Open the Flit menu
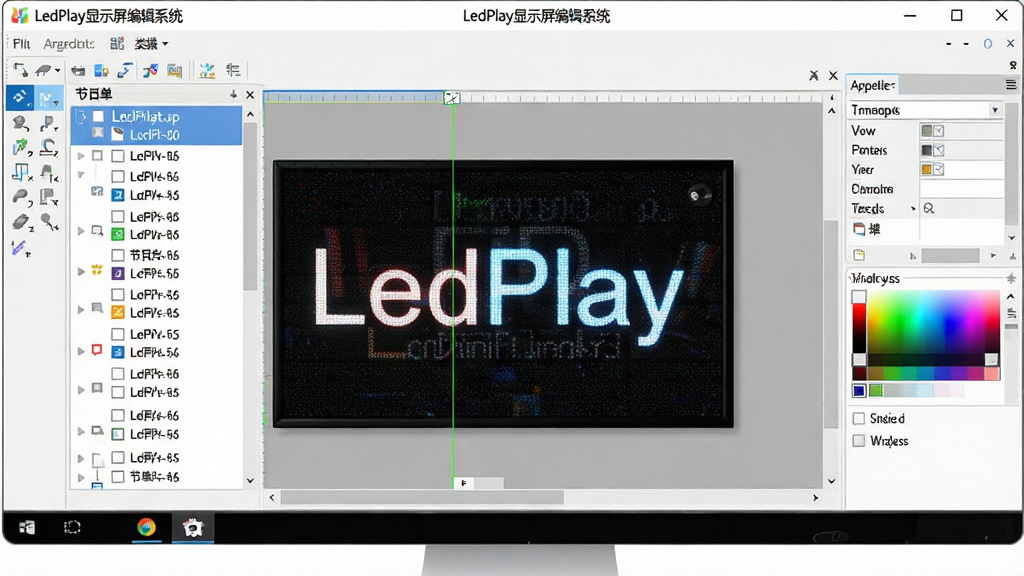The height and width of the screenshot is (576, 1024). 22,44
